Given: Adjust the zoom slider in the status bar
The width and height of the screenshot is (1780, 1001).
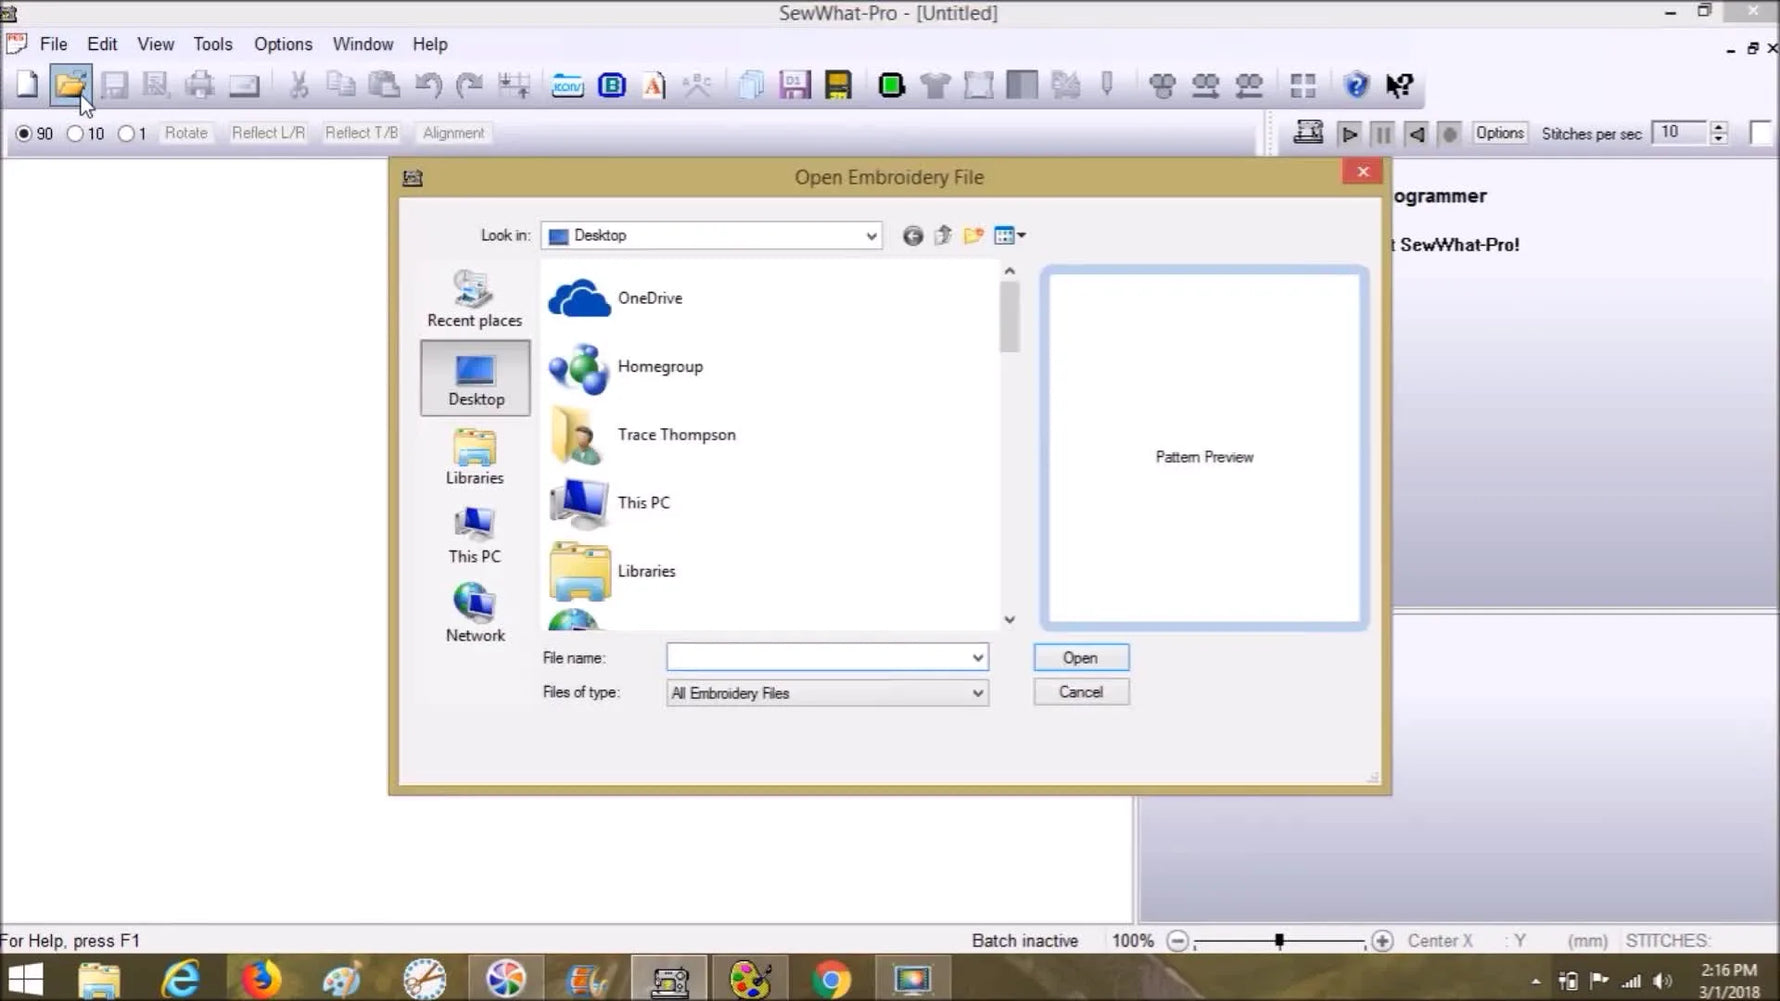Looking at the screenshot, I should point(1279,941).
